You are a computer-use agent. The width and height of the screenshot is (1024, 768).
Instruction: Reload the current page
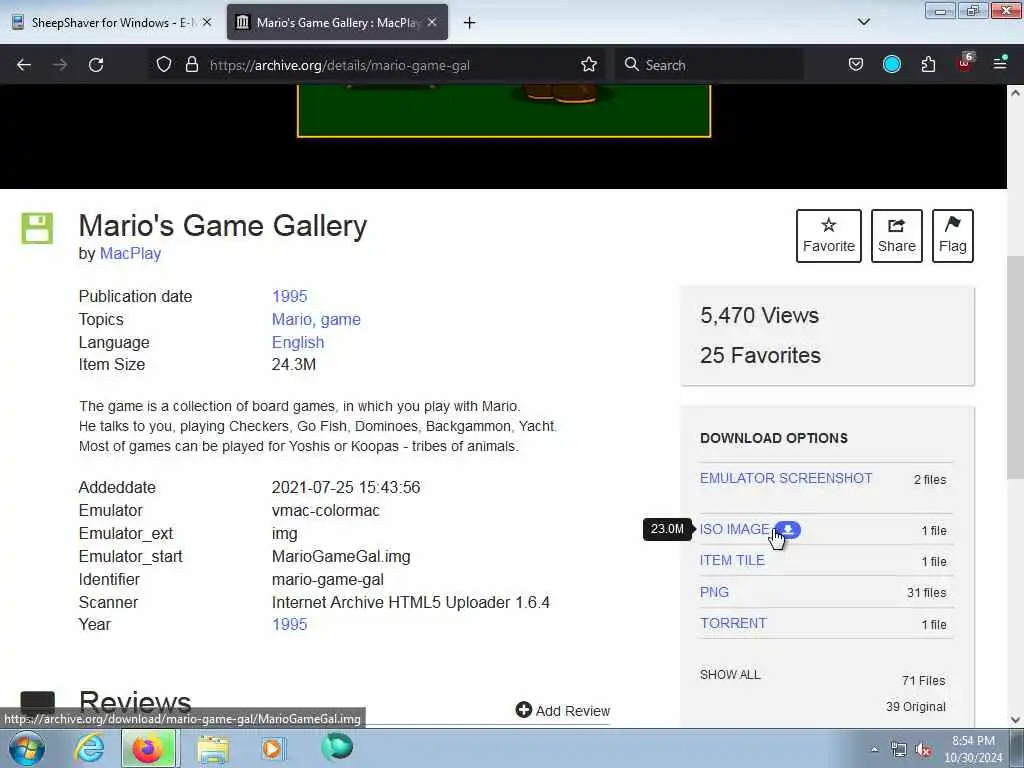pos(96,65)
